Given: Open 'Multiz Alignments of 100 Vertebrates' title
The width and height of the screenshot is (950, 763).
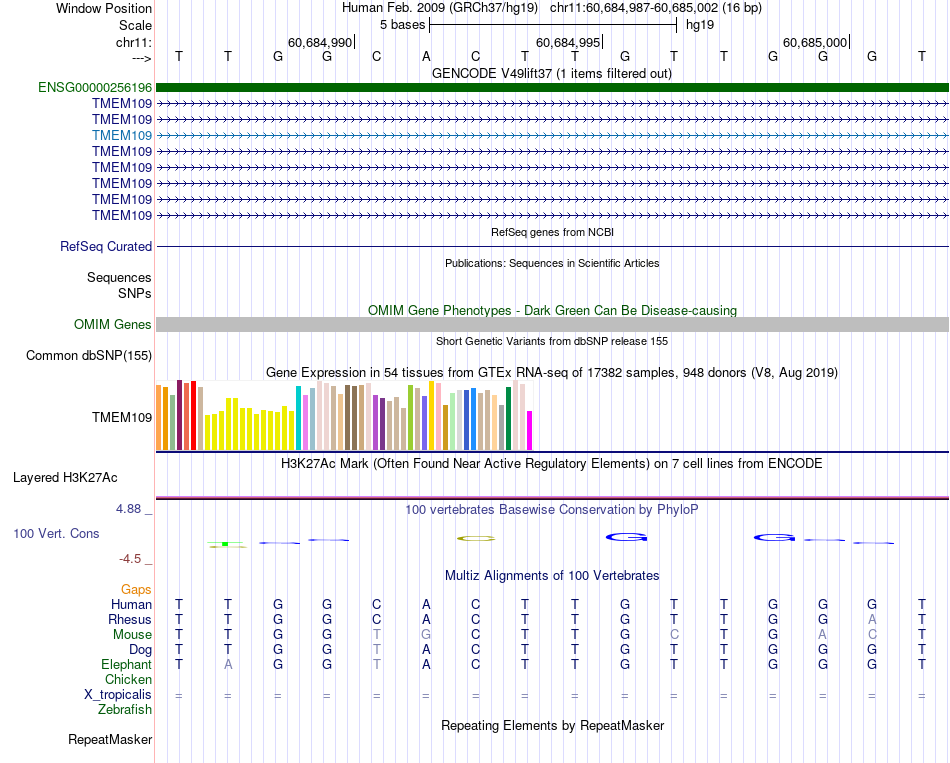Looking at the screenshot, I should coord(552,576).
